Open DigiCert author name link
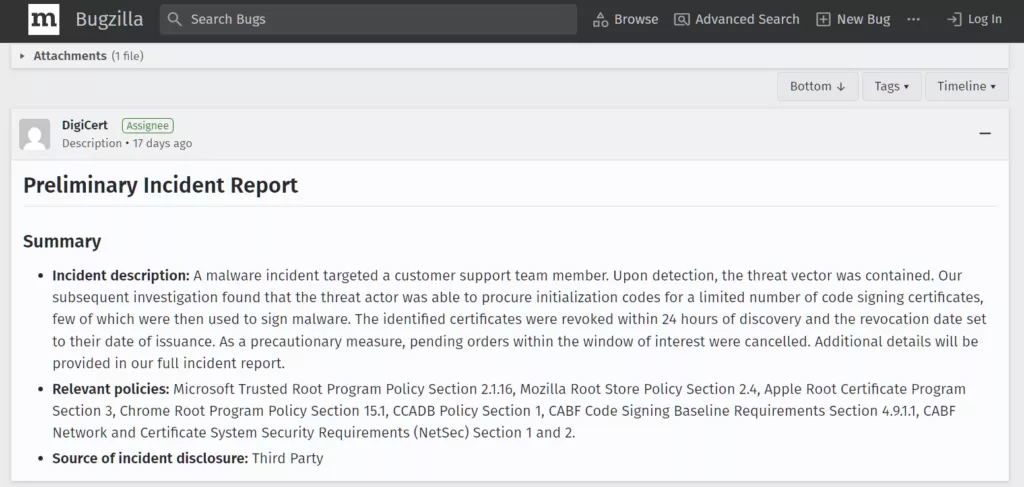The width and height of the screenshot is (1024, 487). (x=85, y=125)
